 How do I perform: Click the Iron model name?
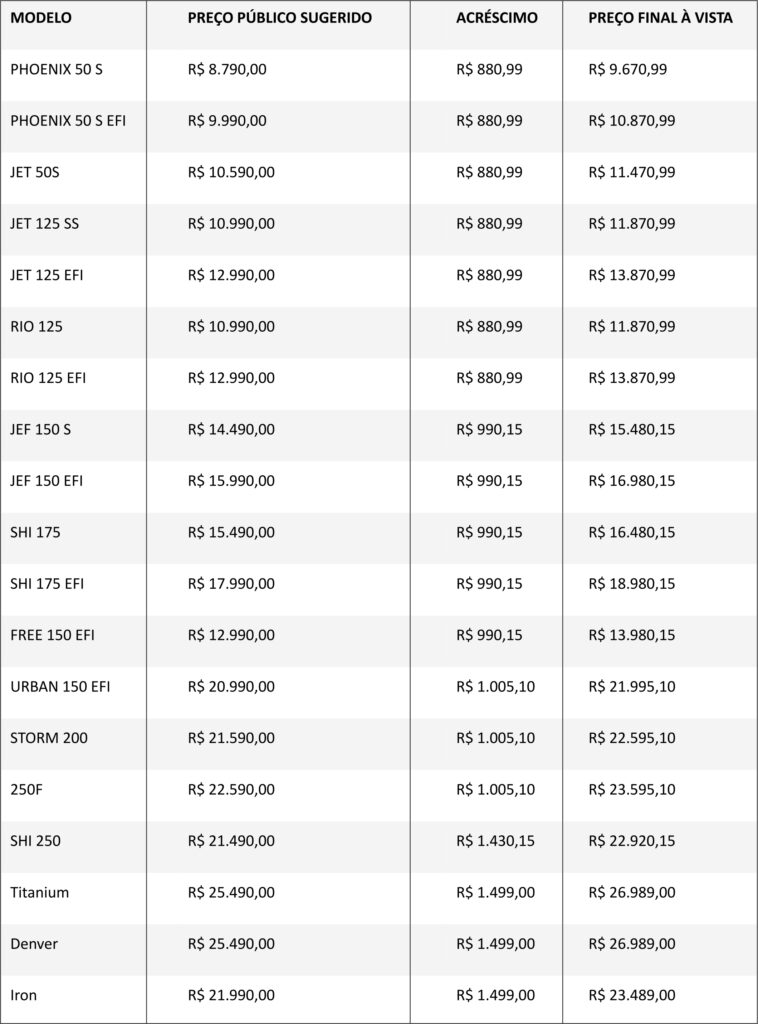pyautogui.click(x=24, y=995)
